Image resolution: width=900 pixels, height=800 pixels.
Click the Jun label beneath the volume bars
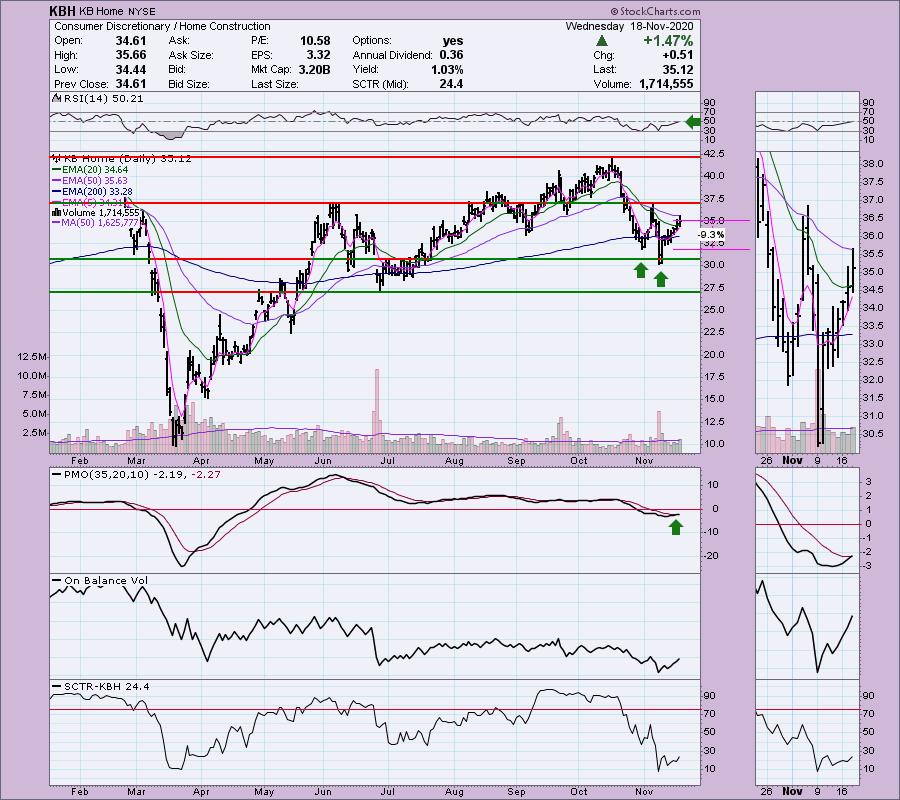(x=323, y=461)
